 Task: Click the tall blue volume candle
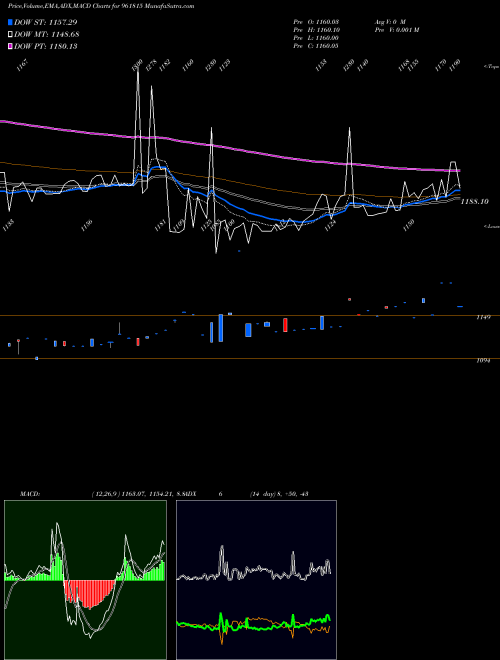pyautogui.click(x=221, y=328)
